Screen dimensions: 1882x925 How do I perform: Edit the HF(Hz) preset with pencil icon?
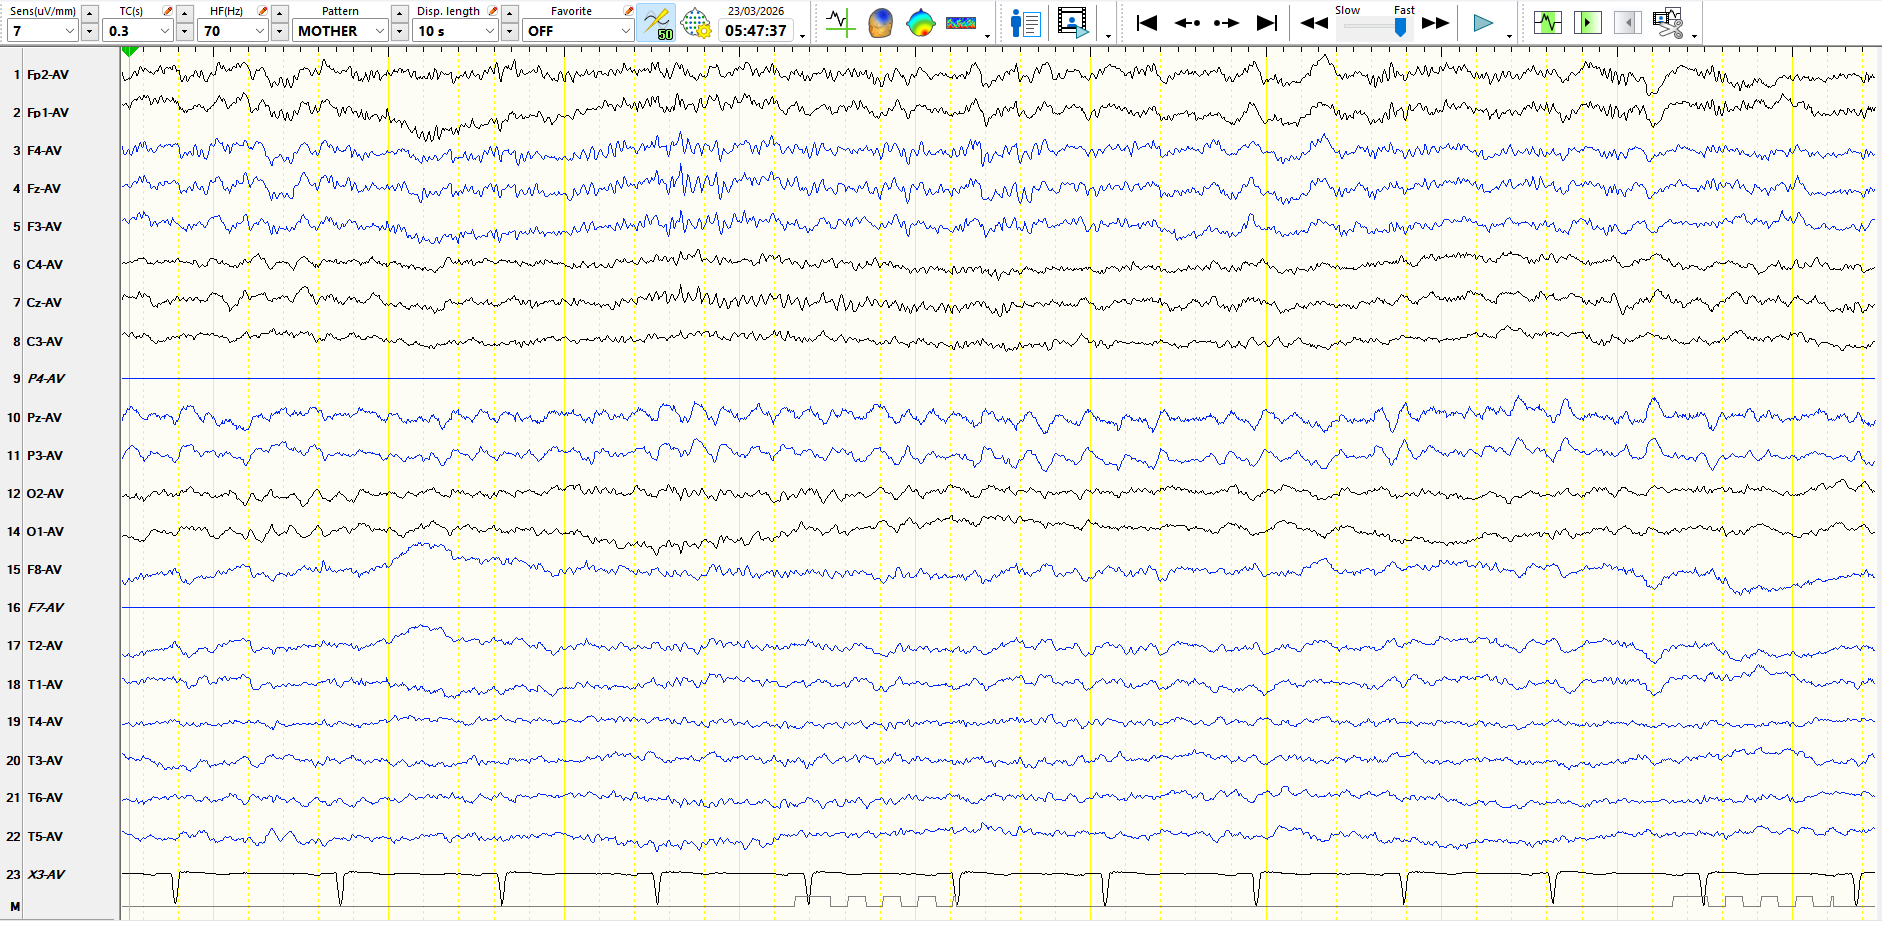tap(262, 11)
